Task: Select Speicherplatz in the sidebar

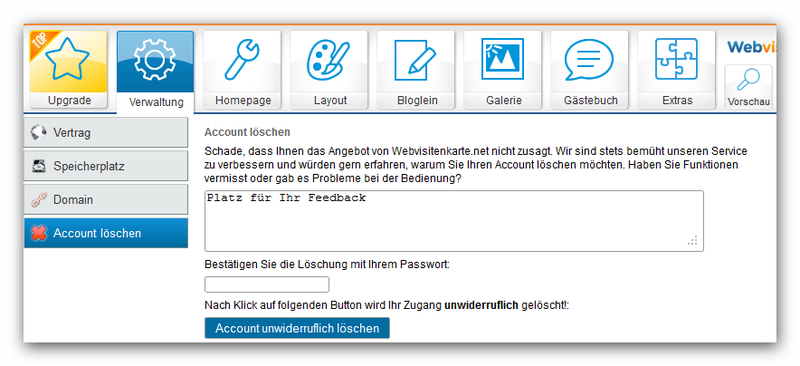Action: coord(106,166)
